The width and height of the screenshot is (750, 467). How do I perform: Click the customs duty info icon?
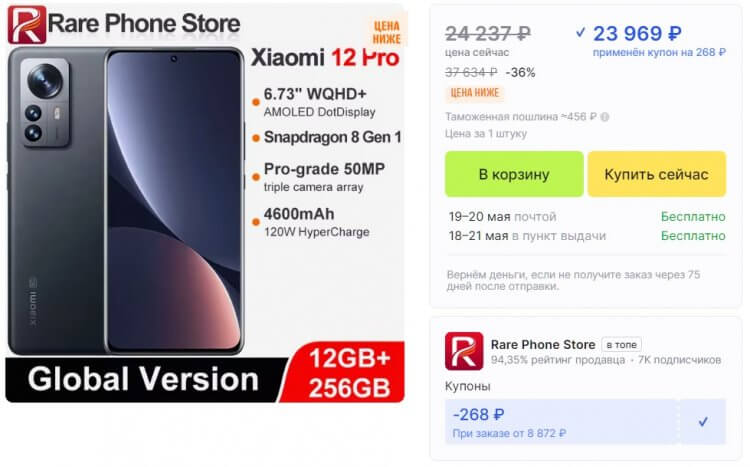pos(604,117)
